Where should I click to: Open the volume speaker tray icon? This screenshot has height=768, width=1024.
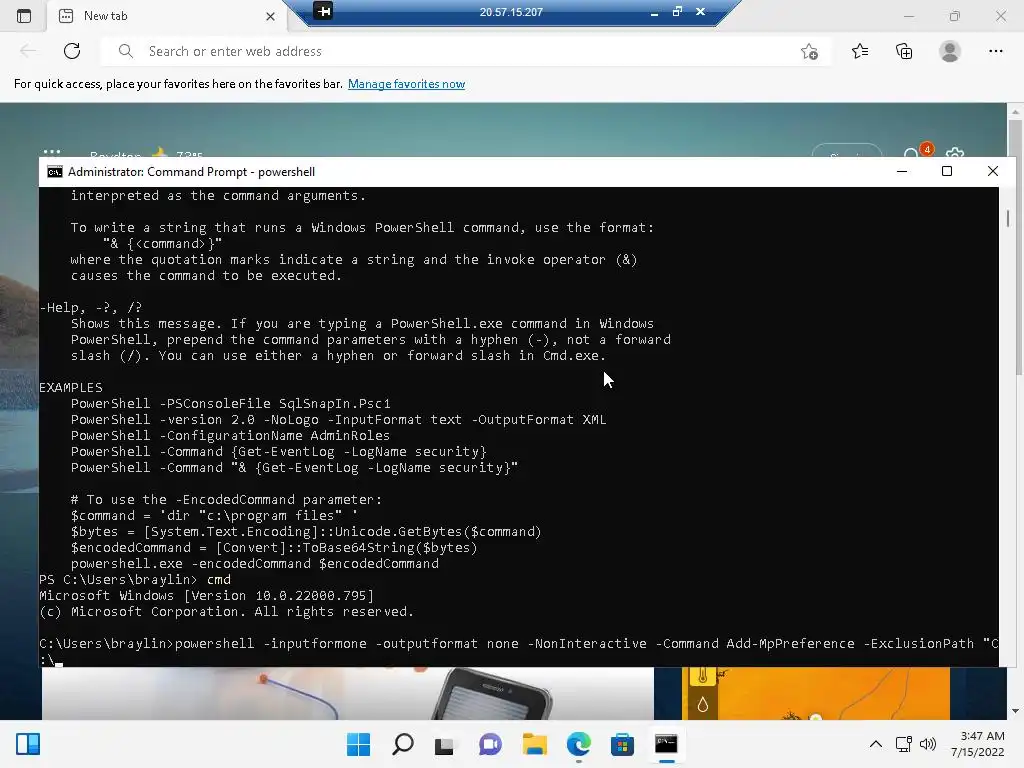927,744
